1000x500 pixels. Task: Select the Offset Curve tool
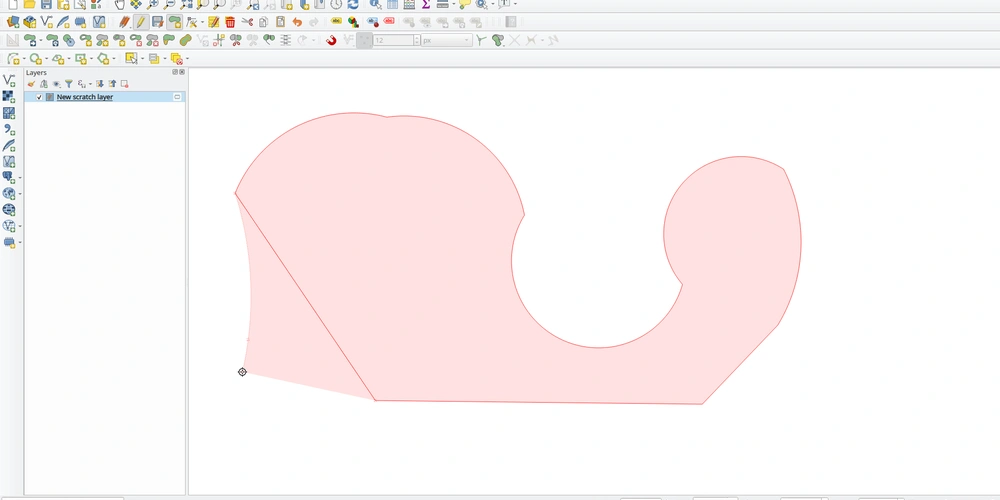point(186,40)
